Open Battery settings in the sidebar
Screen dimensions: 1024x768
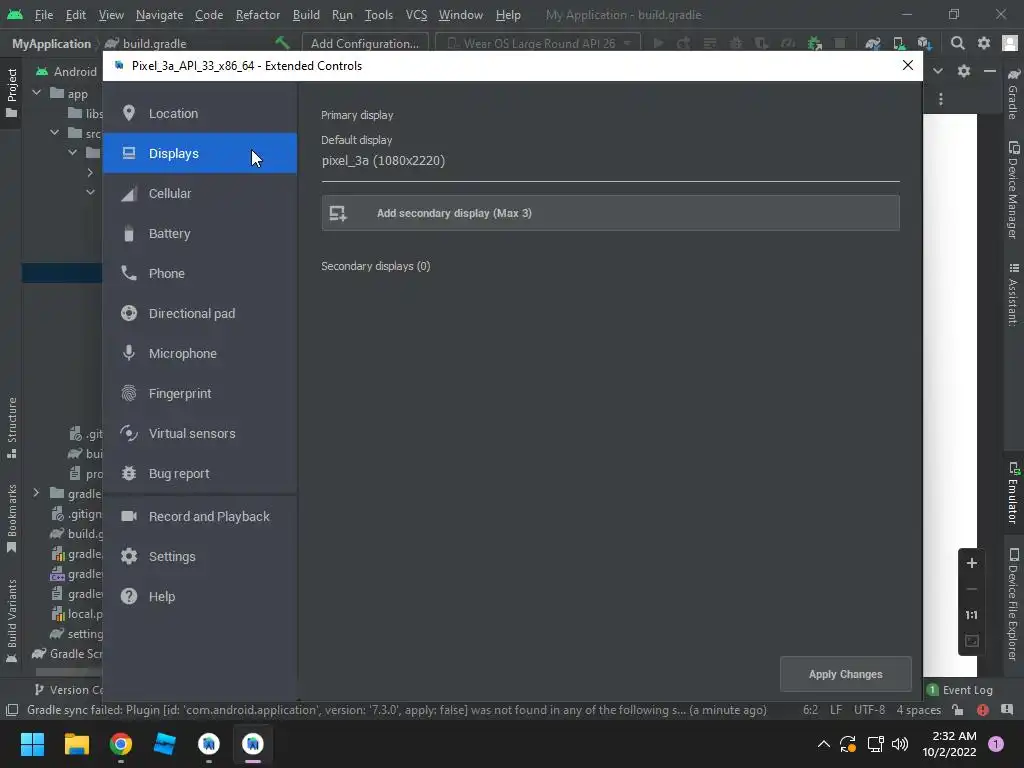(x=199, y=233)
